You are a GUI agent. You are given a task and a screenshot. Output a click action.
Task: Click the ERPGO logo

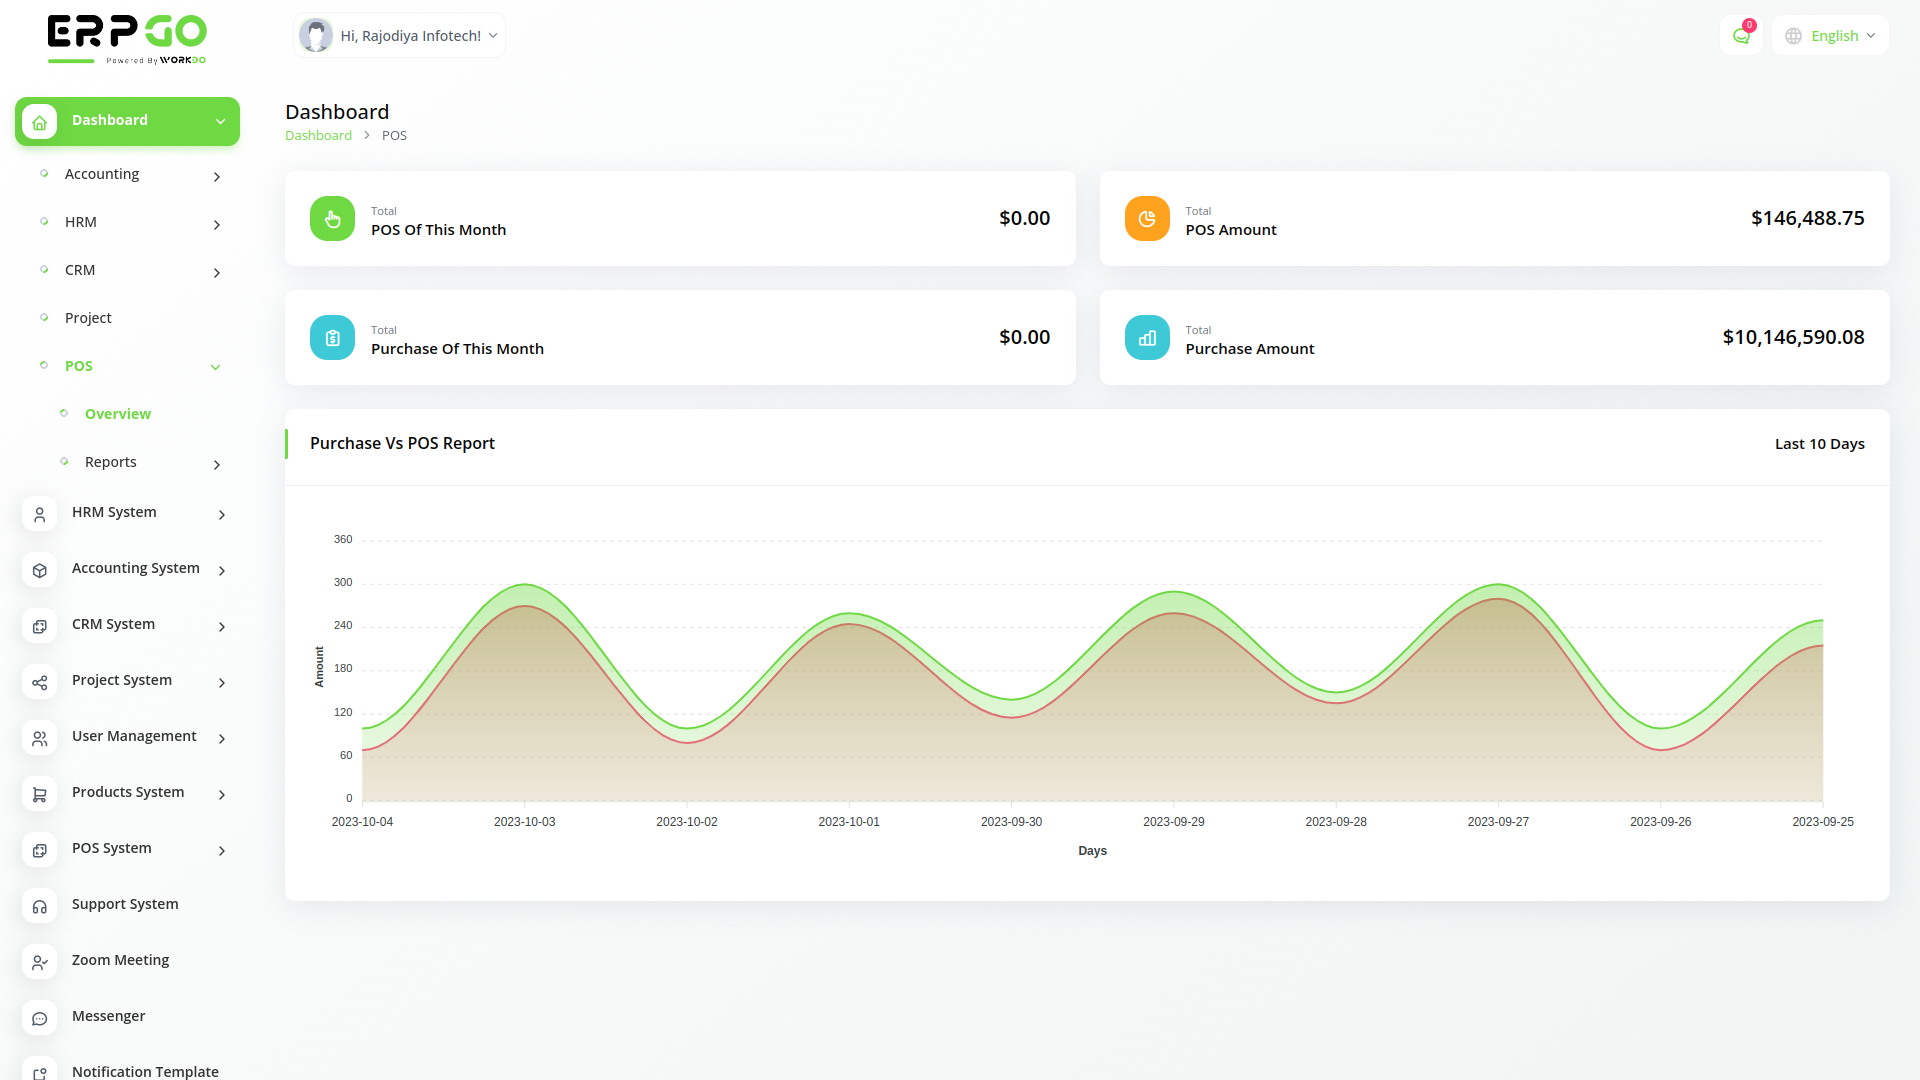click(126, 38)
